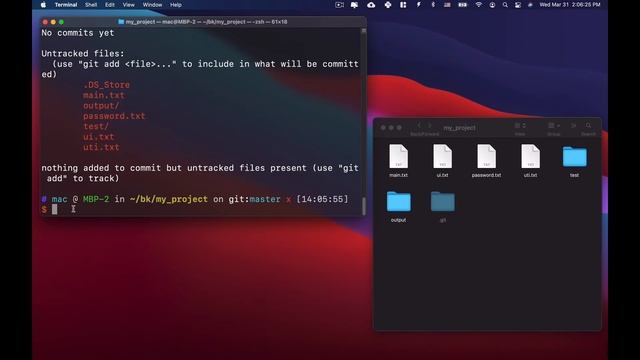The width and height of the screenshot is (640, 360).
Task: Open the Apple menu
Action: tap(43, 5)
